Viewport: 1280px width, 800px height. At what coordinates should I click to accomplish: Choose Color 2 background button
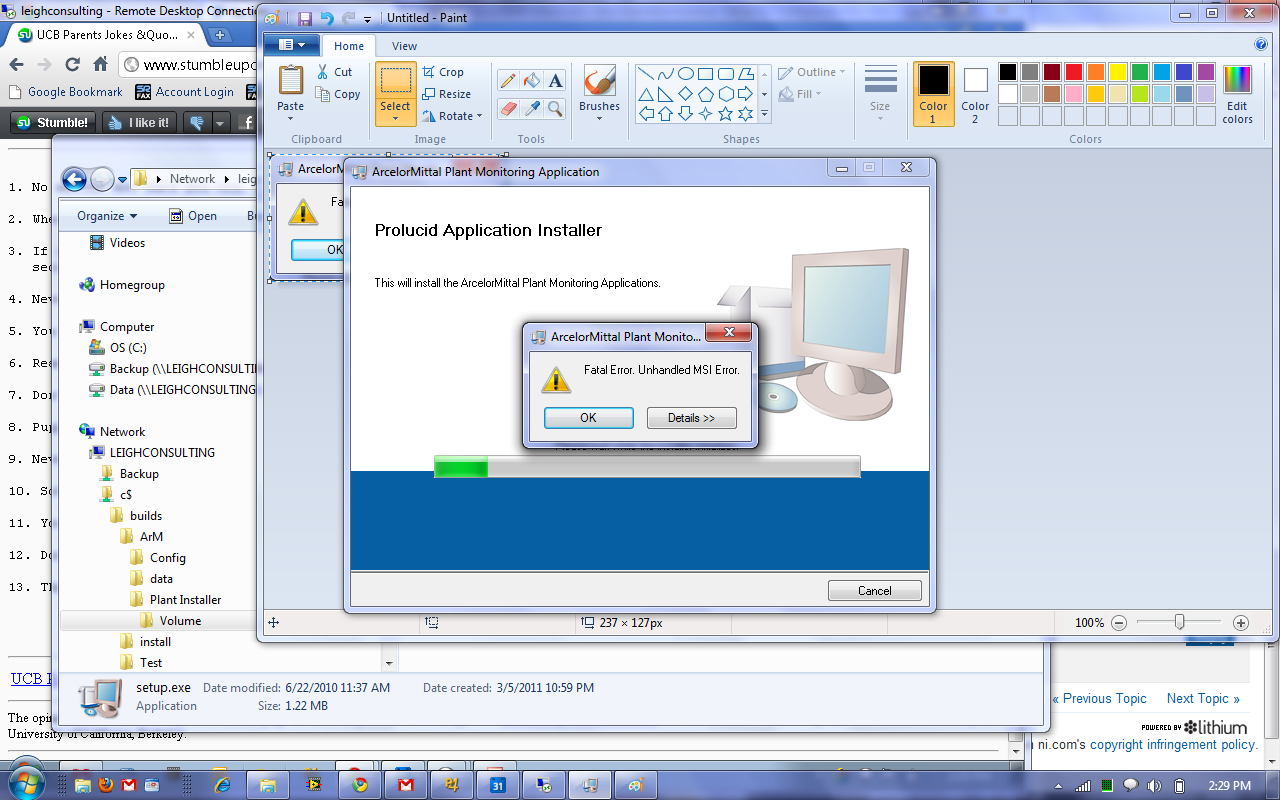[975, 94]
